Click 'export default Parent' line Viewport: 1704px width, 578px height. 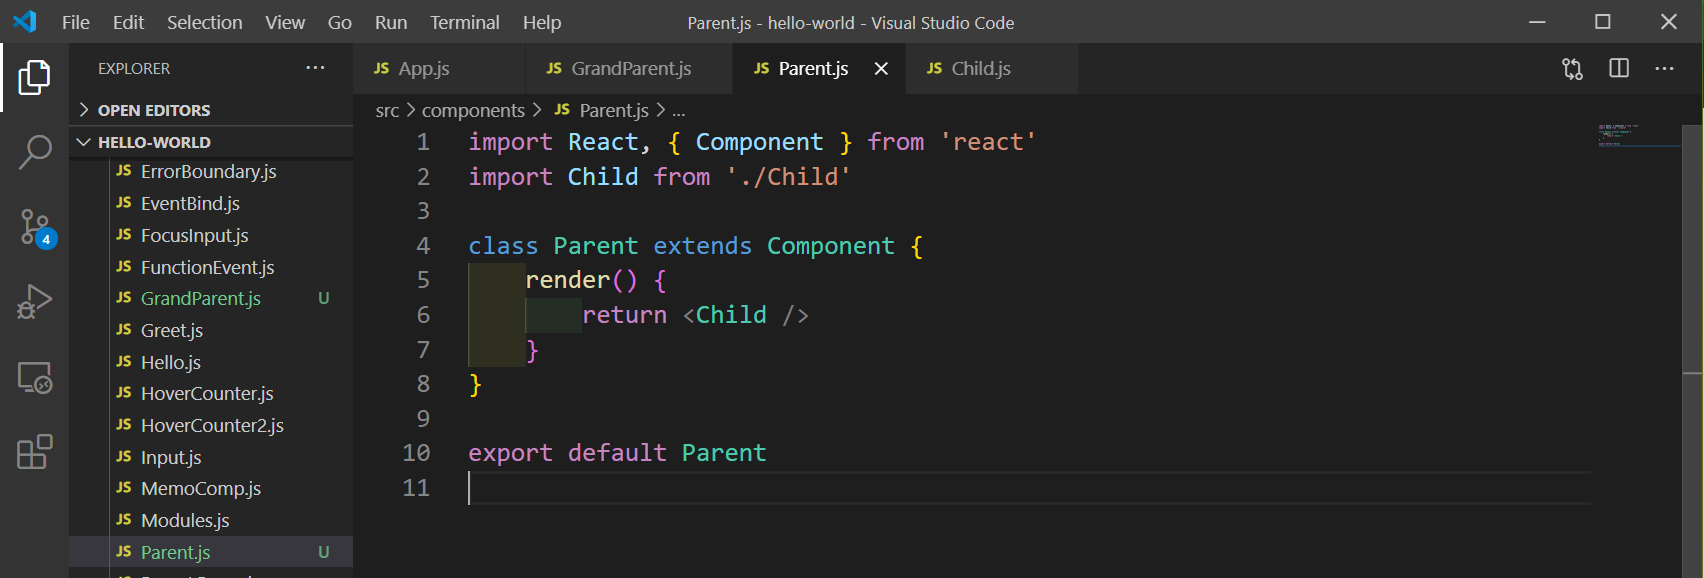617,453
